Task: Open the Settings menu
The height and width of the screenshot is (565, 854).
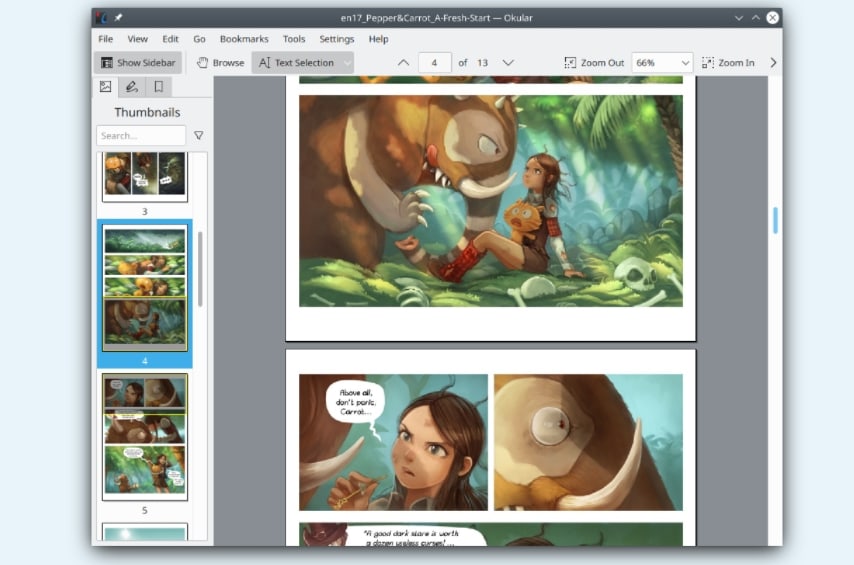Action: [x=337, y=39]
